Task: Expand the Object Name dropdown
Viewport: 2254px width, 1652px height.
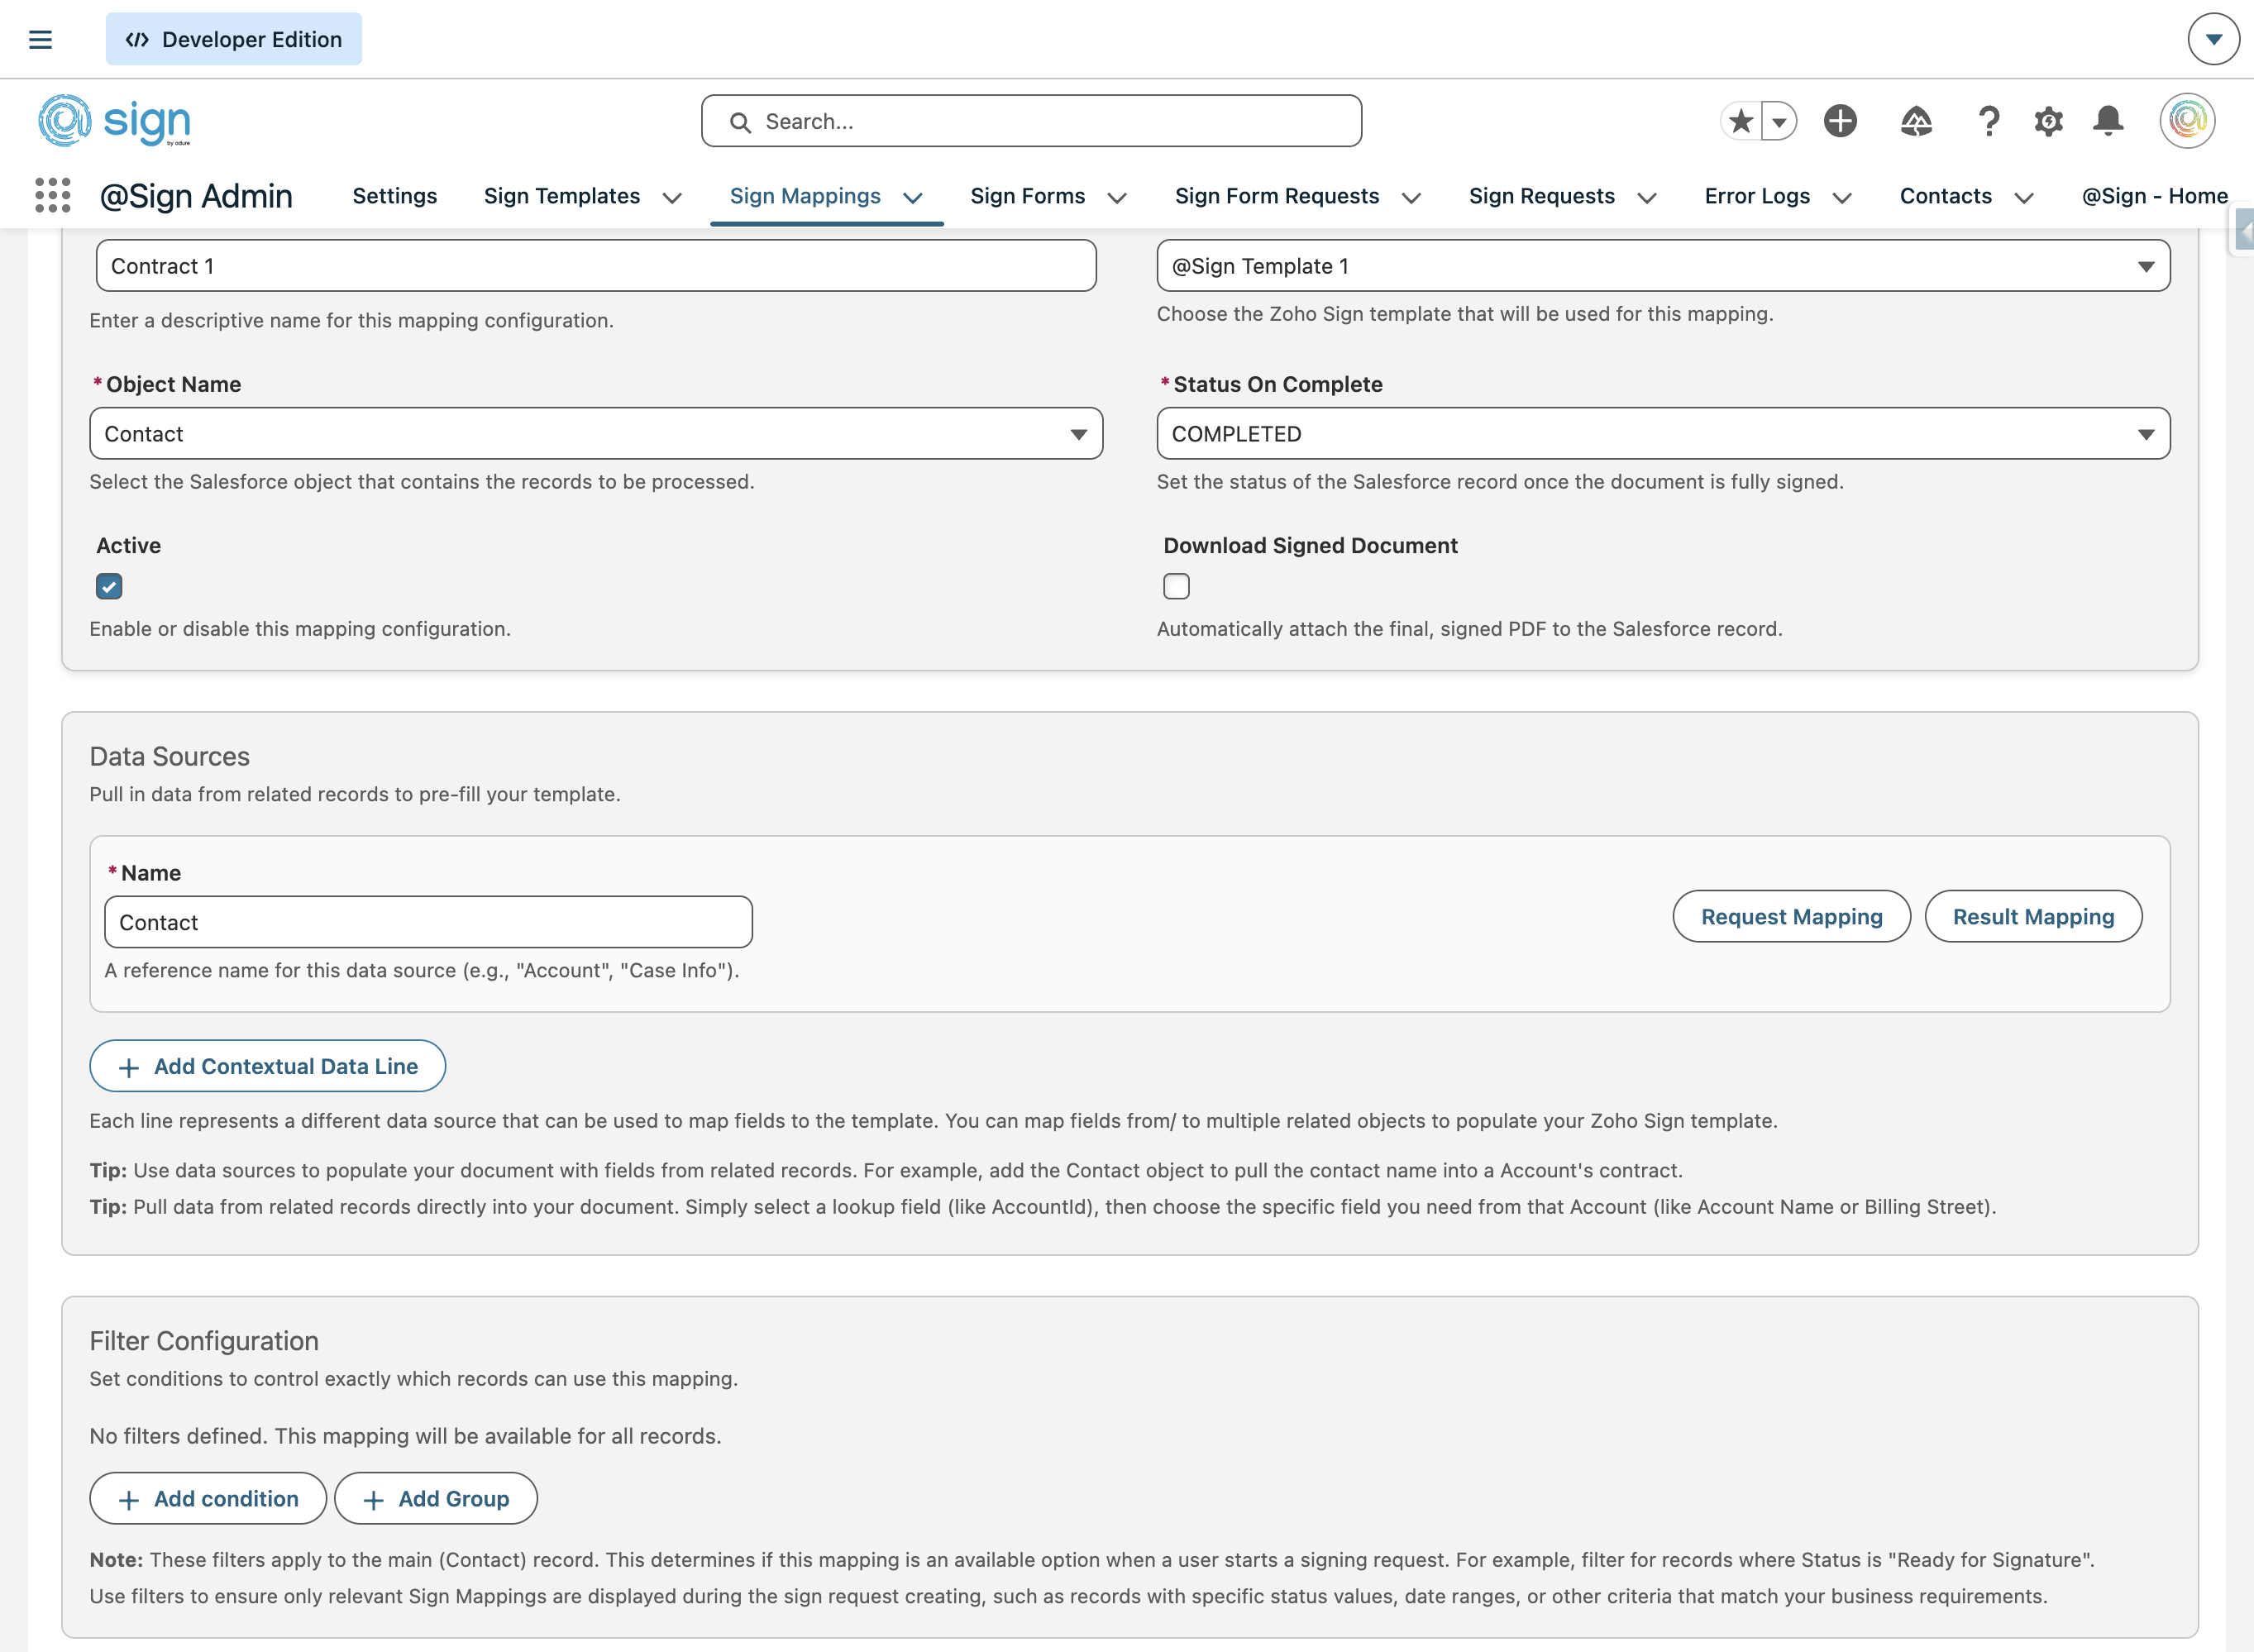Action: (x=596, y=434)
